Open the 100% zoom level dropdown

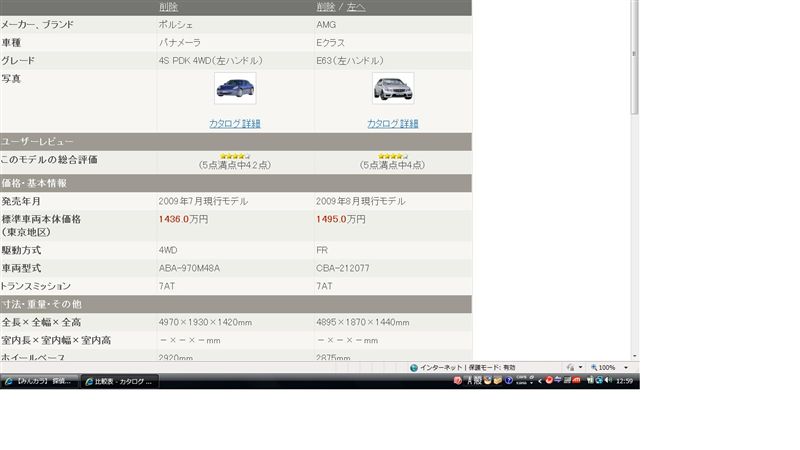[626, 367]
